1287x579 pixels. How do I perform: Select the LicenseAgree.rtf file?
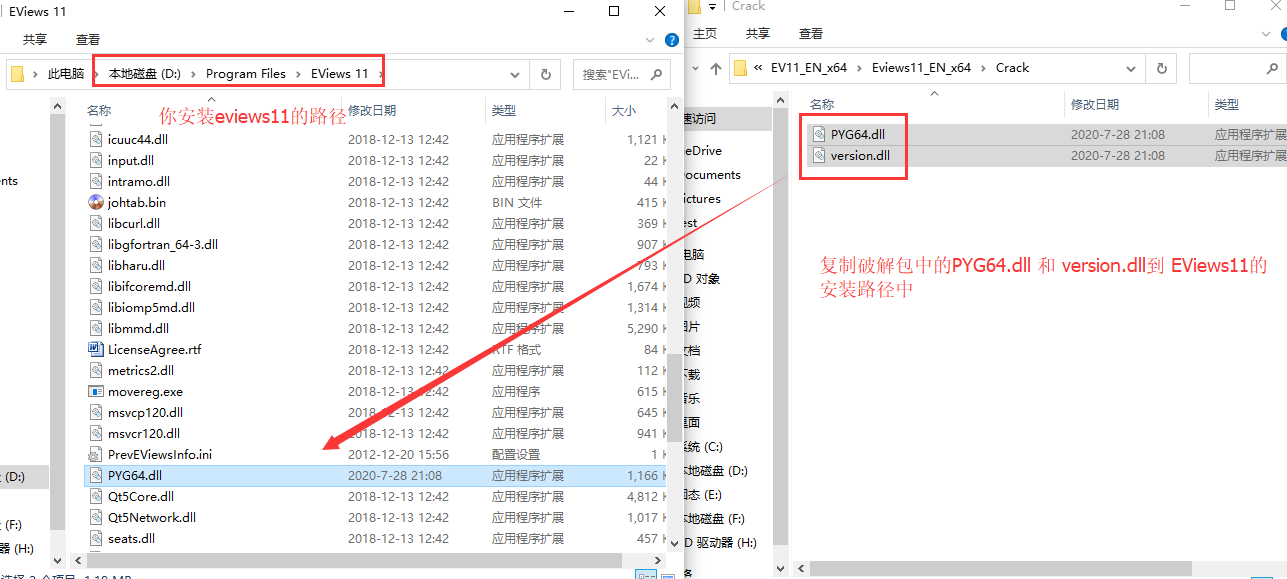154,349
